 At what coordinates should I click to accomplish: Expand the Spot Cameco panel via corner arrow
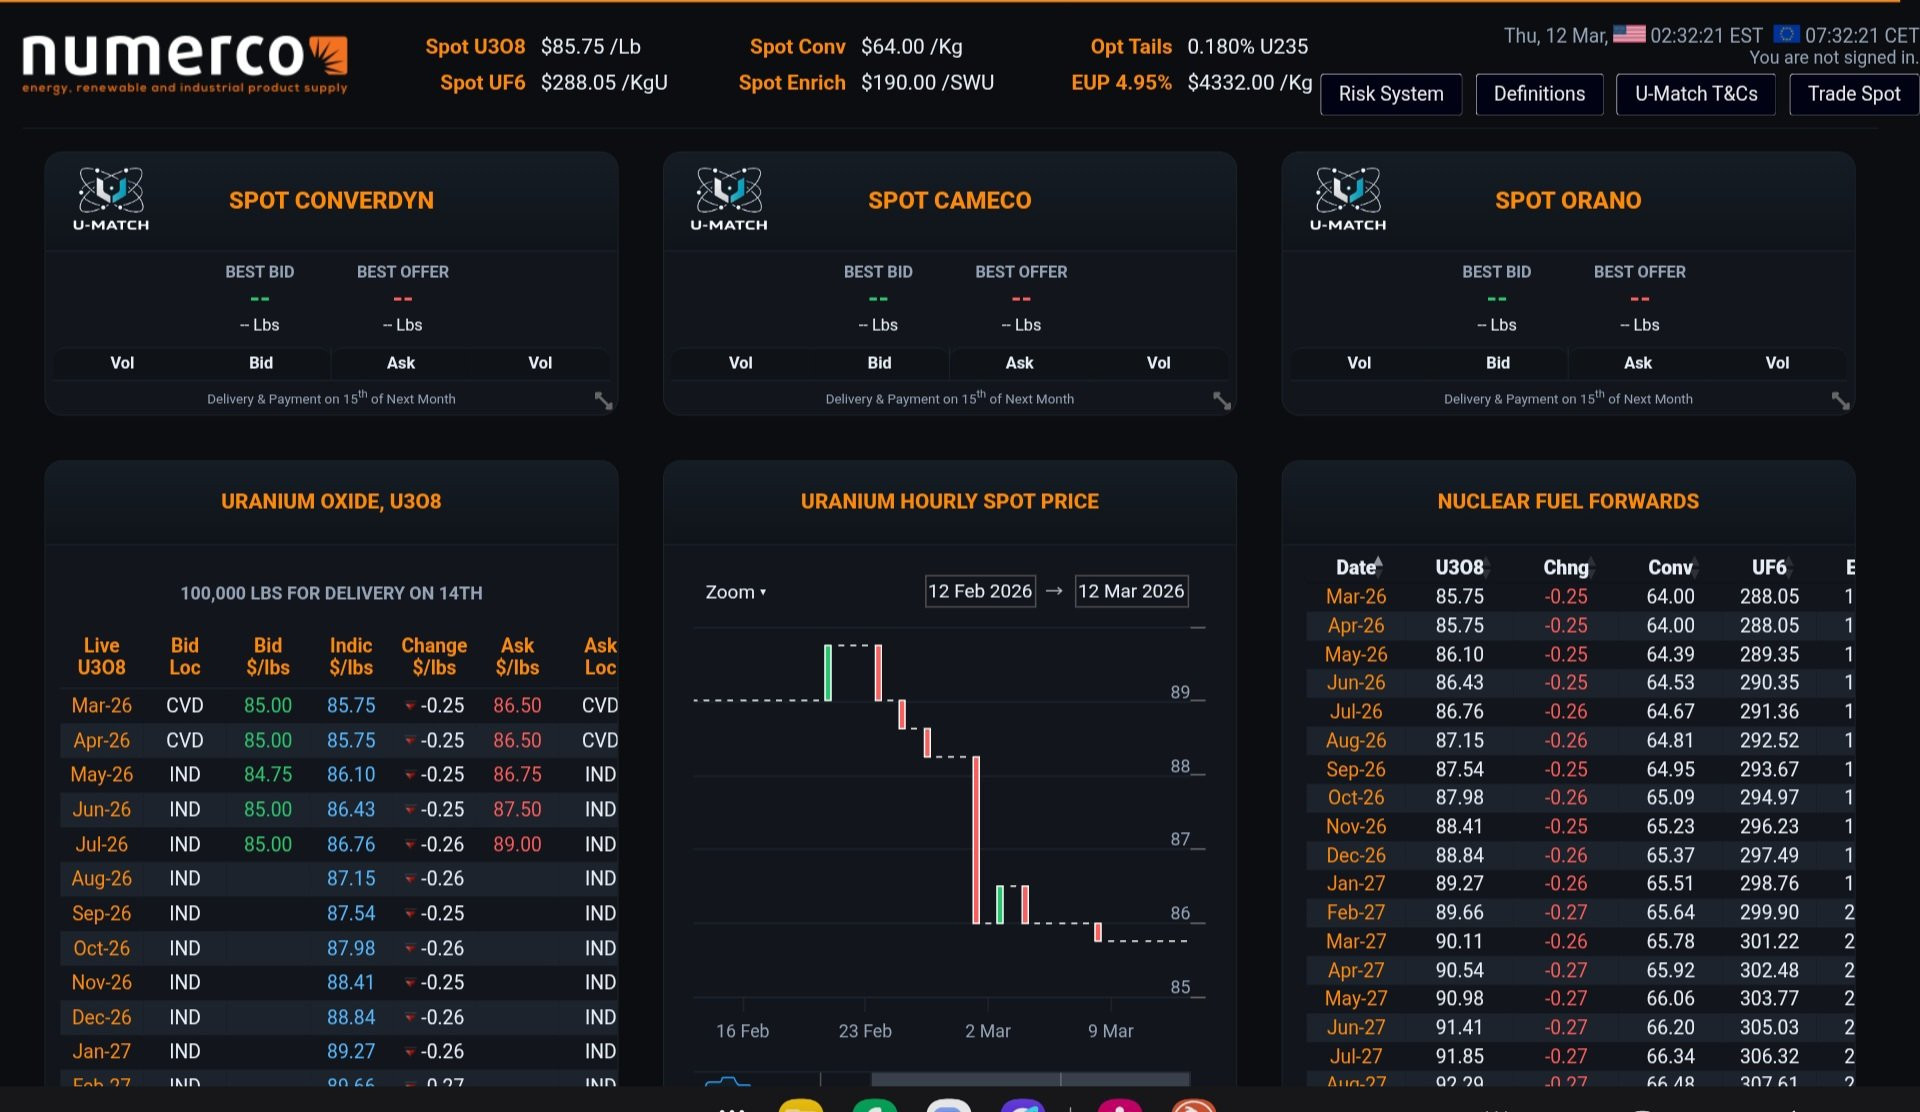pyautogui.click(x=1222, y=401)
